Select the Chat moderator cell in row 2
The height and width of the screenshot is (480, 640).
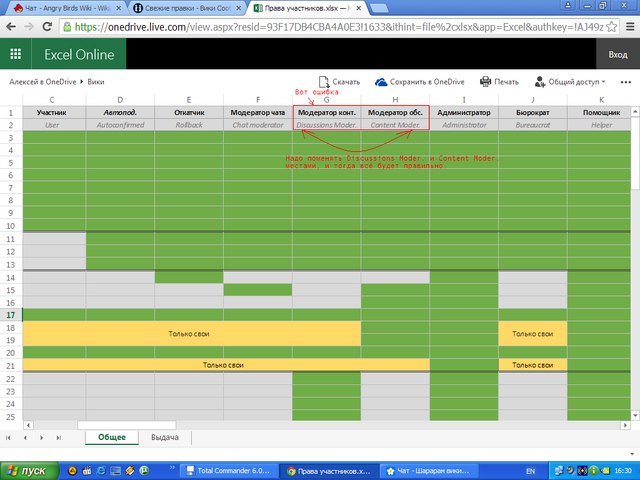tap(258, 125)
